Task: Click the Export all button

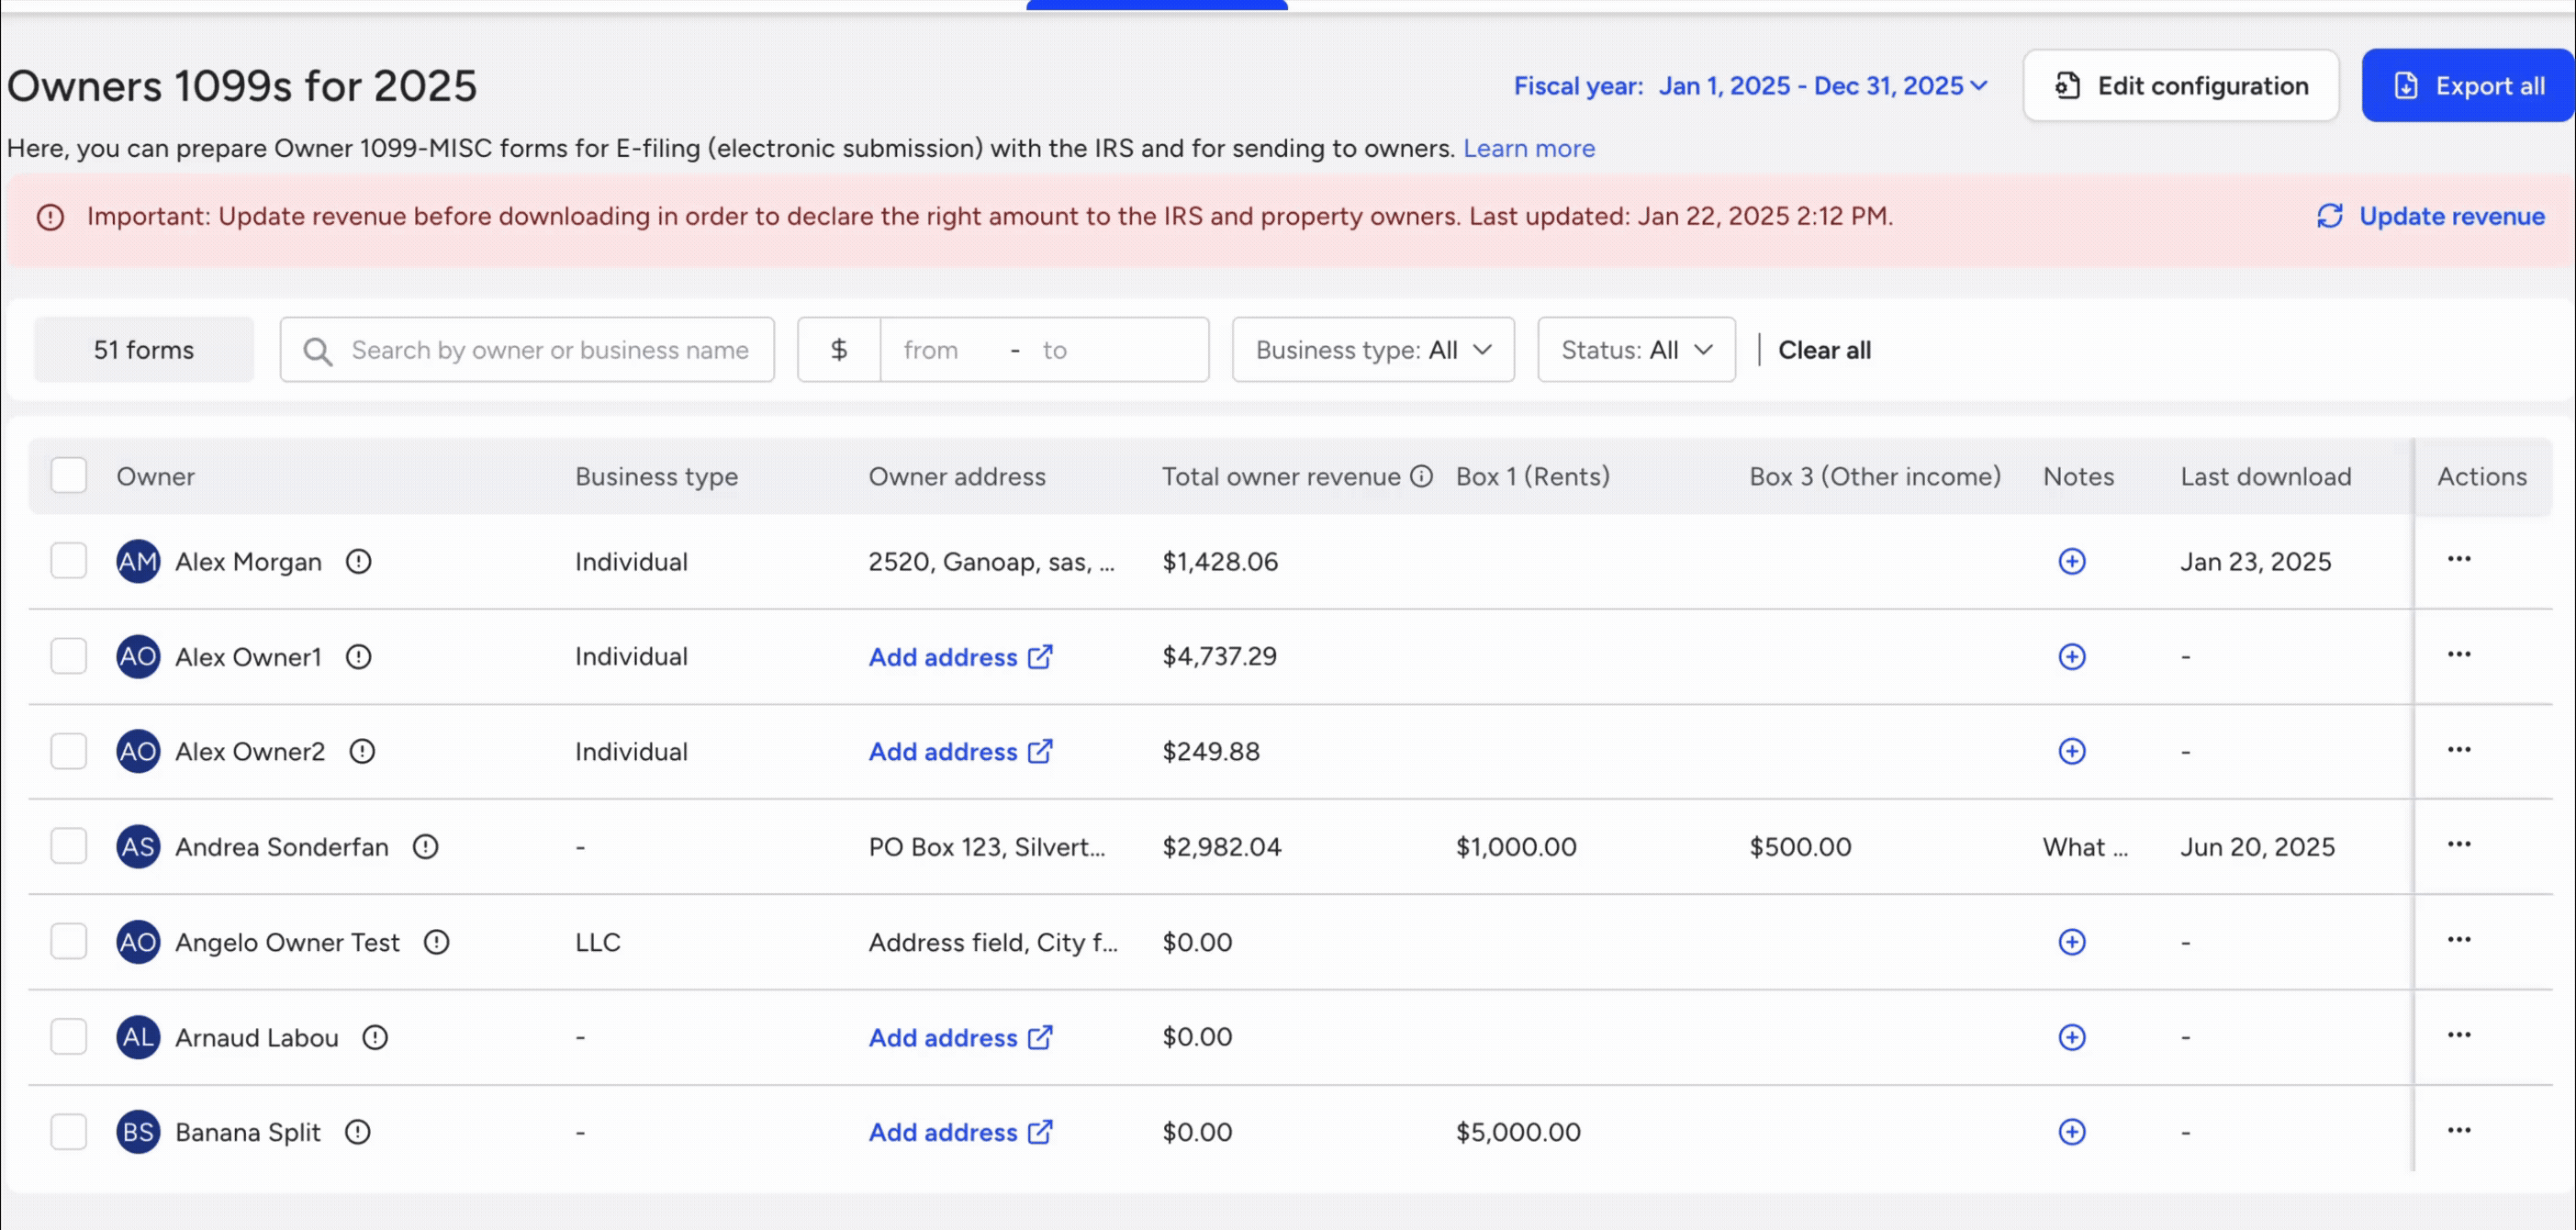Action: [2467, 86]
